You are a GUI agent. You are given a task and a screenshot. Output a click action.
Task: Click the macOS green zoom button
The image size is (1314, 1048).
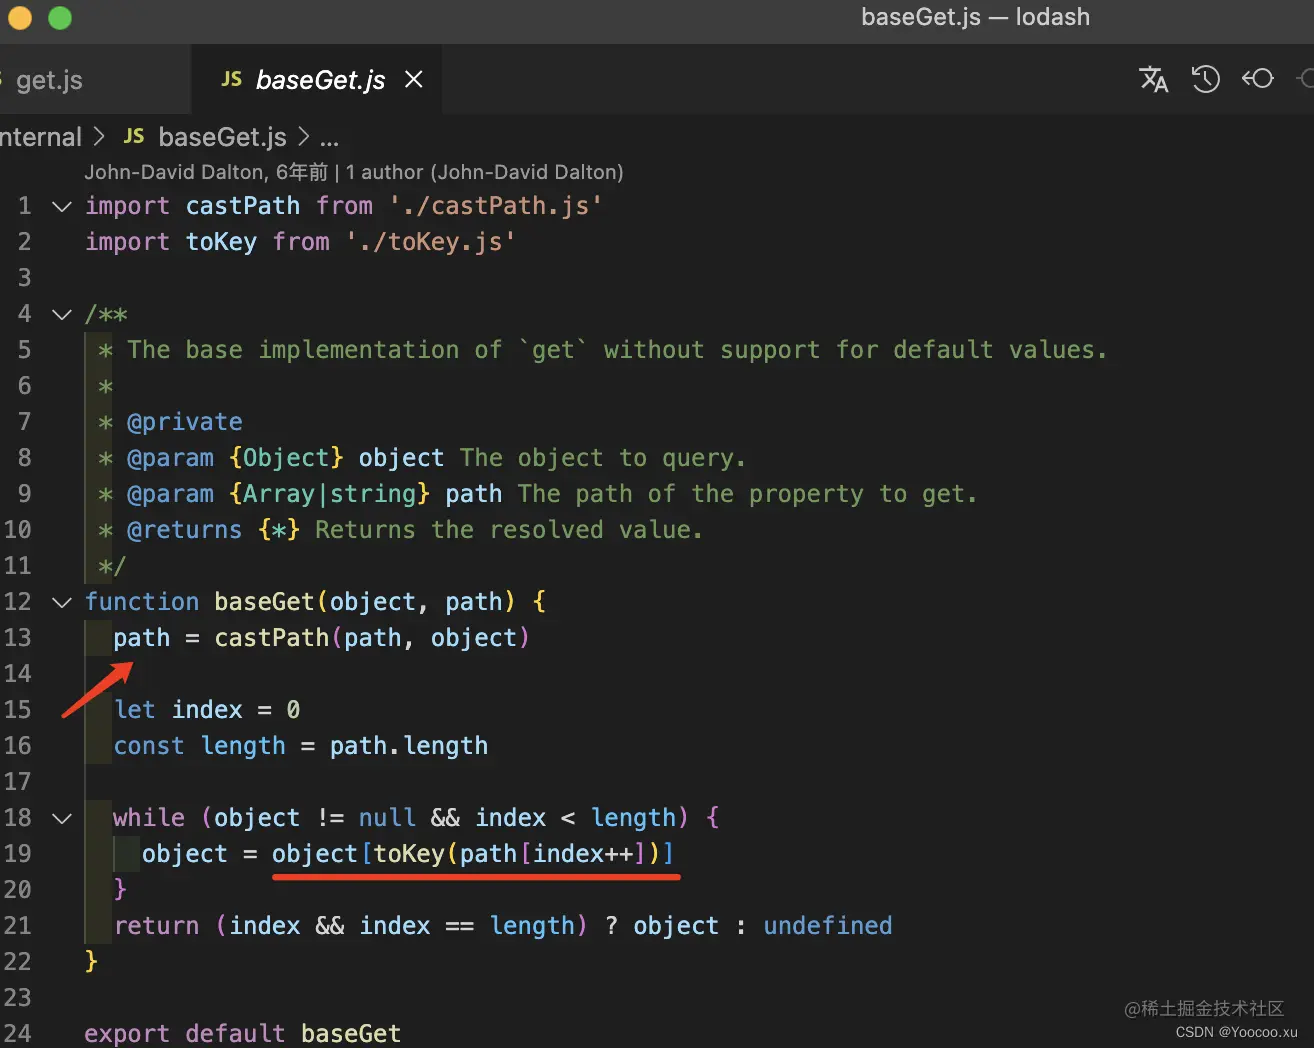tap(60, 18)
